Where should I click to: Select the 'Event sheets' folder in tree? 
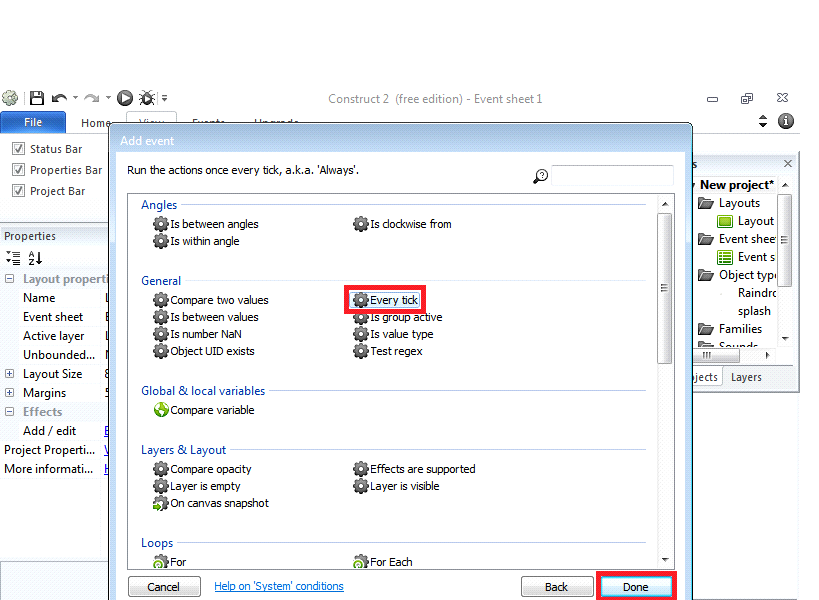[737, 239]
